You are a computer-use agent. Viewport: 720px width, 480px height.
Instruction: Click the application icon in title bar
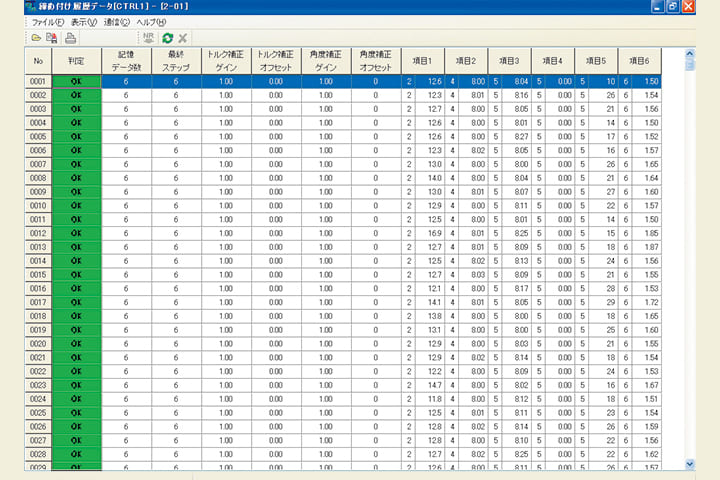[x=32, y=7]
